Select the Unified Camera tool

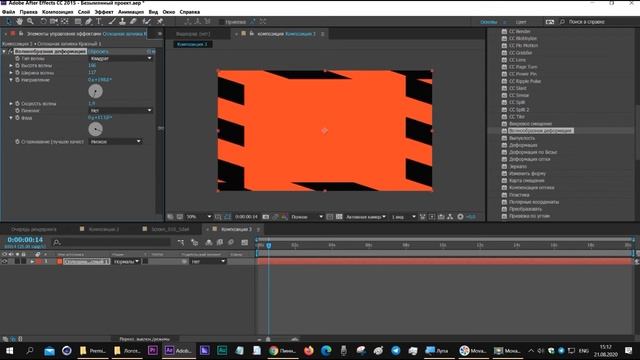[x=54, y=22]
